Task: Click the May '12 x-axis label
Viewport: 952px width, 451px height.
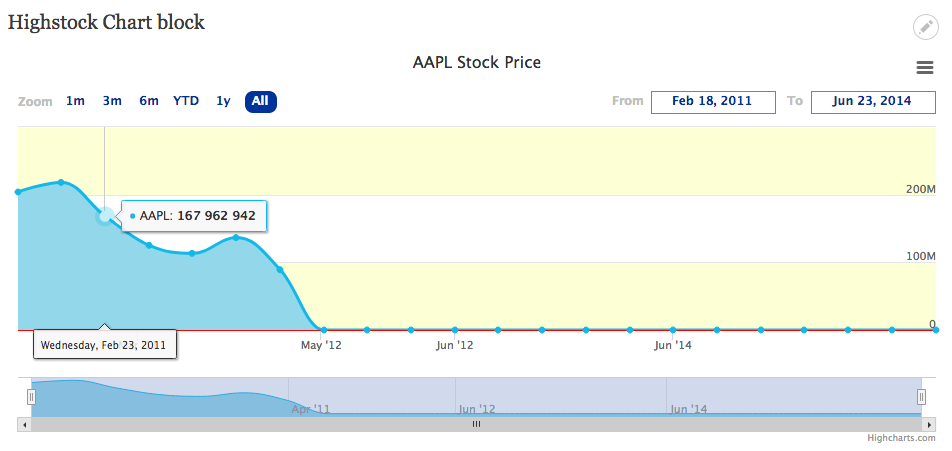Action: 321,345
